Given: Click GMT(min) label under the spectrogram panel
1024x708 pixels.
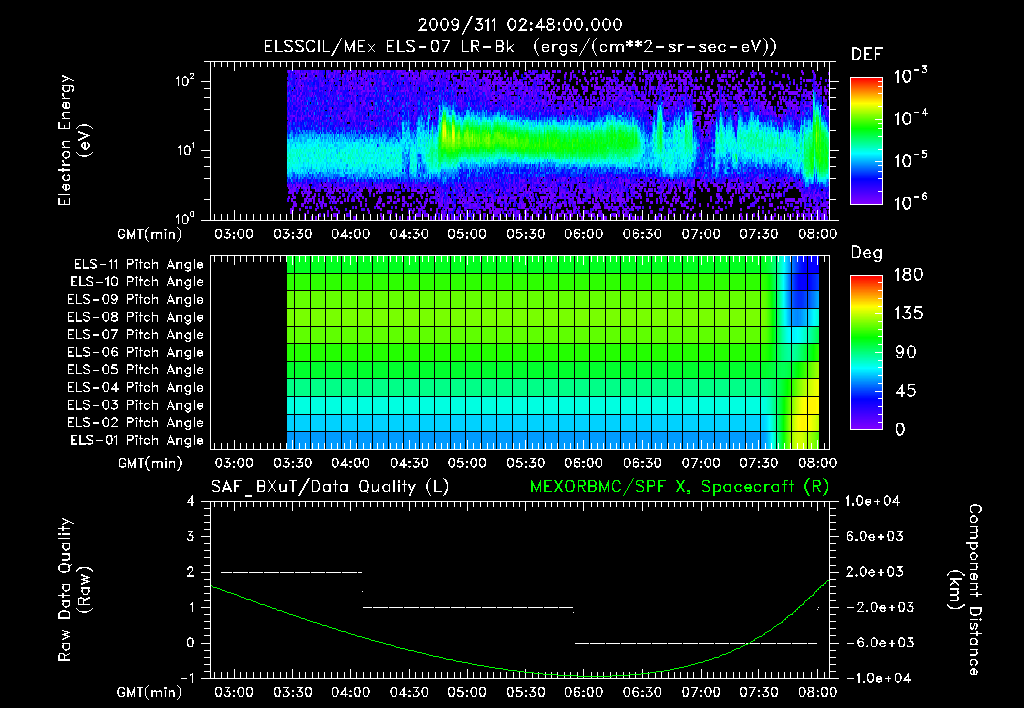Looking at the screenshot, I should [150, 234].
